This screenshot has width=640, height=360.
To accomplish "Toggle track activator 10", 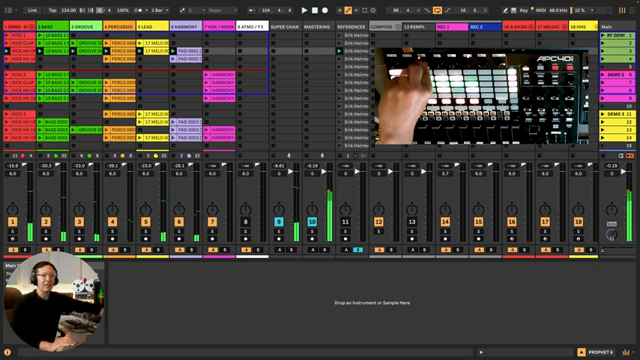I will point(312,222).
